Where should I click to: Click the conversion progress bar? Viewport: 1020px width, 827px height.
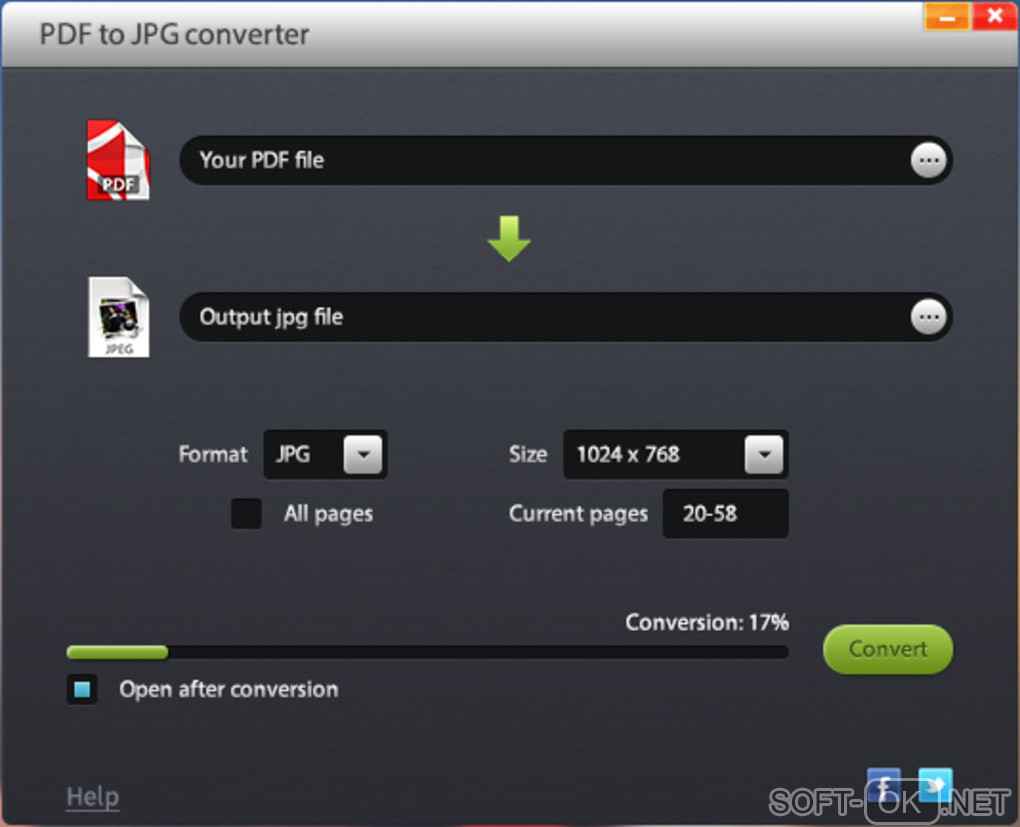(427, 652)
